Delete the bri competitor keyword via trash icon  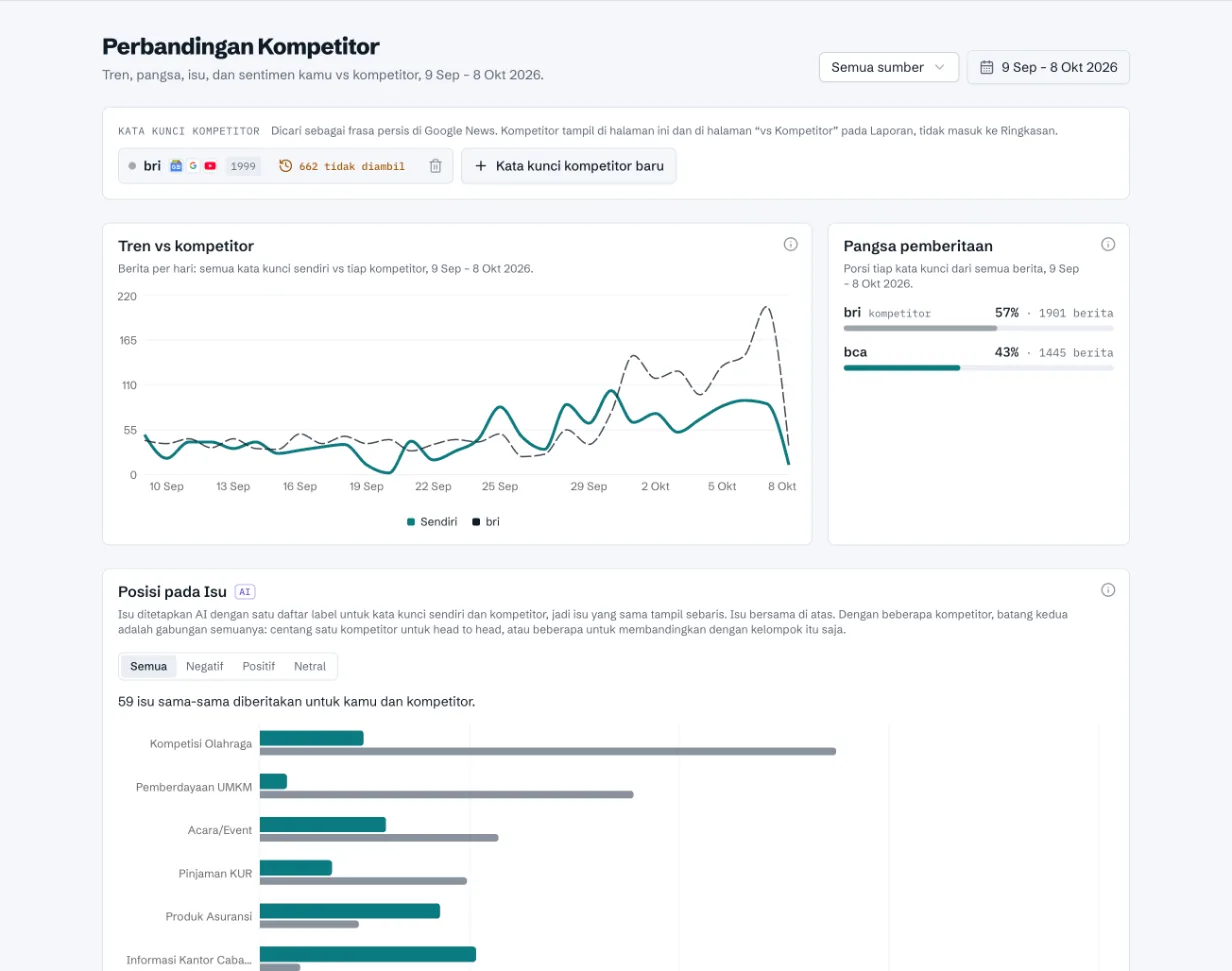[435, 166]
